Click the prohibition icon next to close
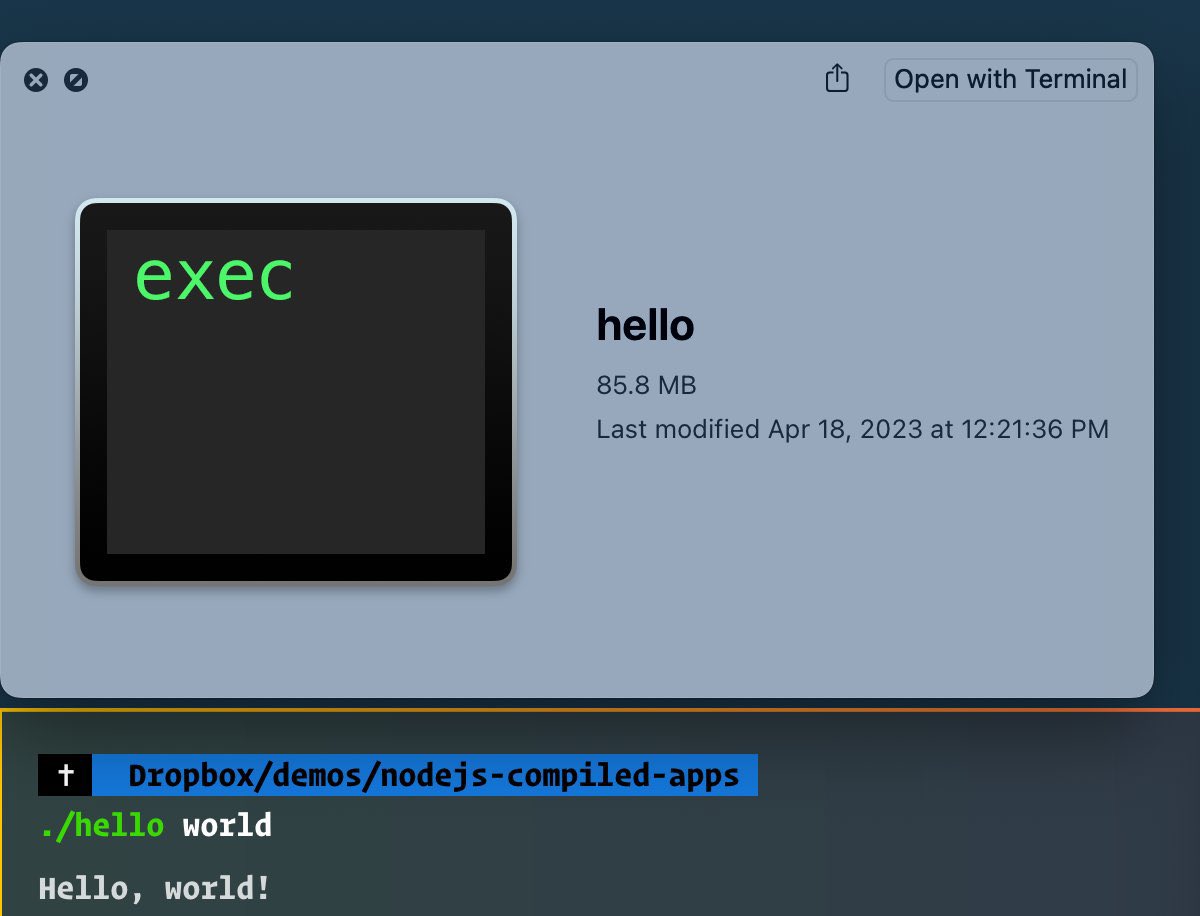This screenshot has width=1200, height=916. tap(76, 80)
